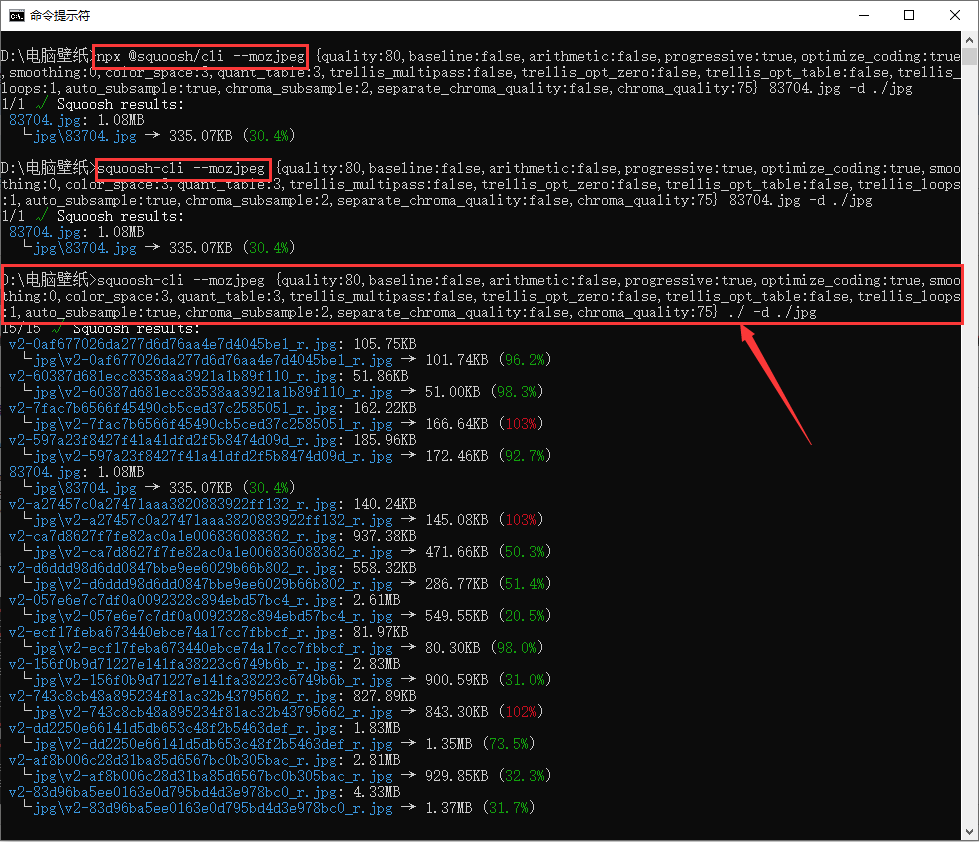The image size is (979, 842).
Task: Click the green 98.3% percentage
Action: (x=516, y=391)
